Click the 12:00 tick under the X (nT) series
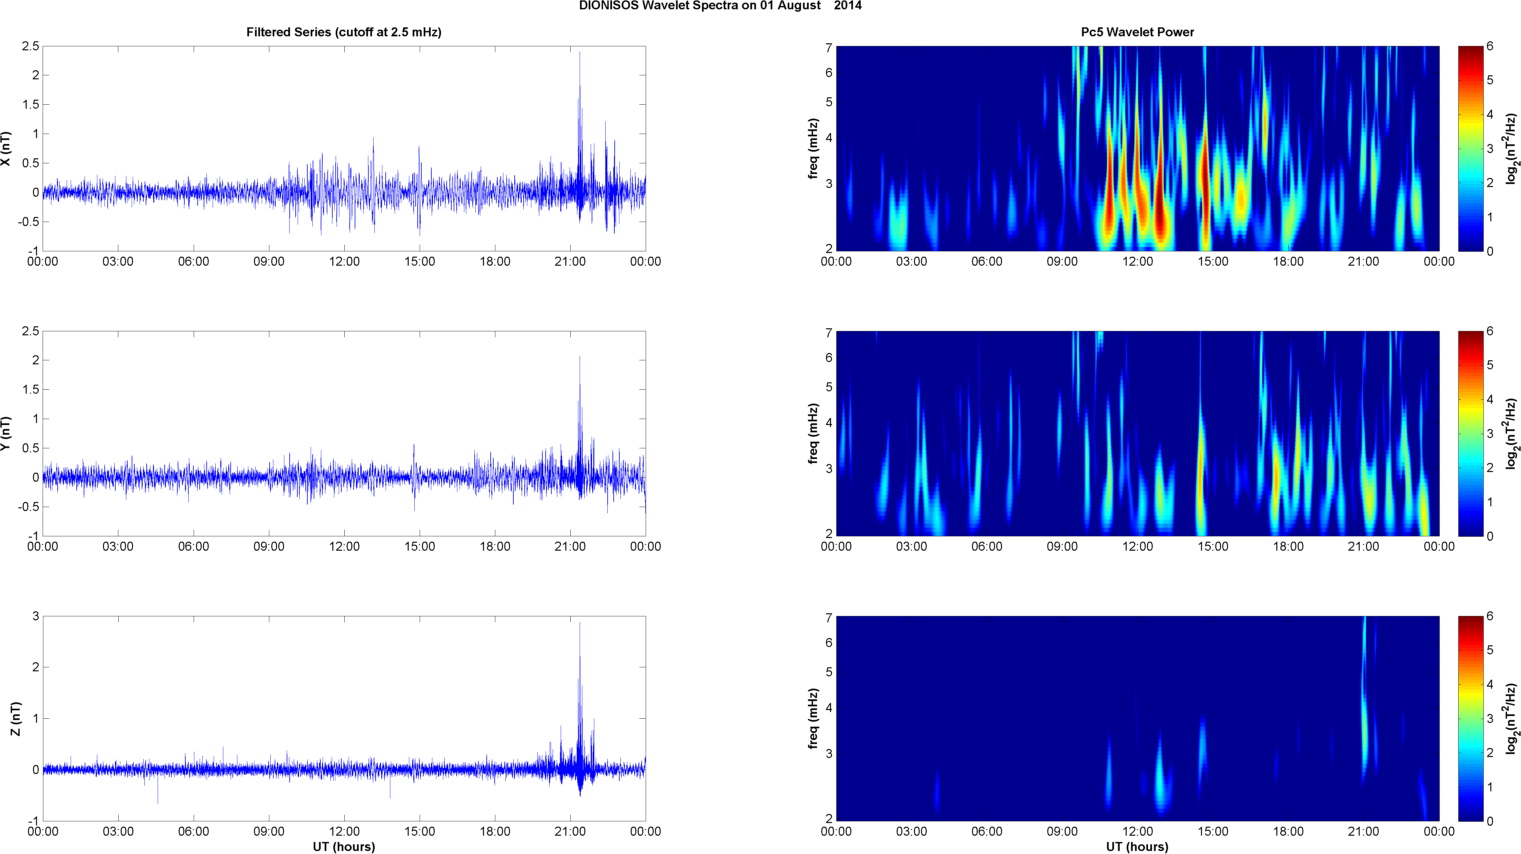 (344, 262)
